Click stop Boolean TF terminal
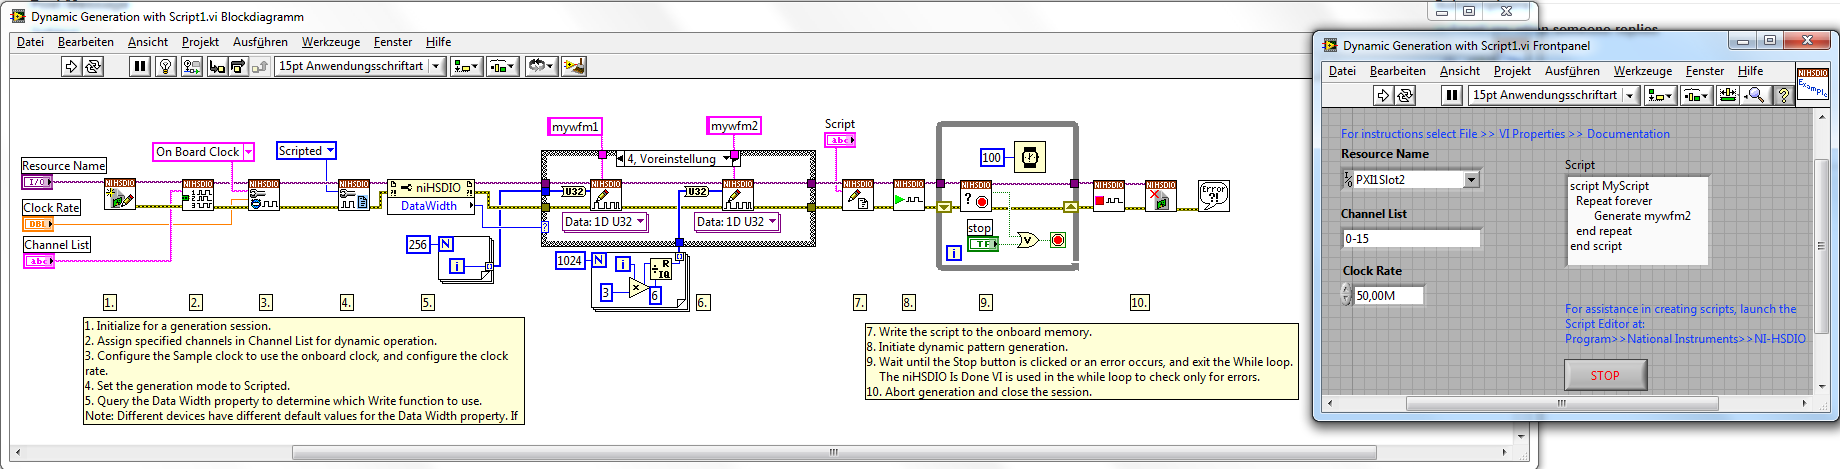Image resolution: width=1840 pixels, height=469 pixels. click(x=983, y=244)
